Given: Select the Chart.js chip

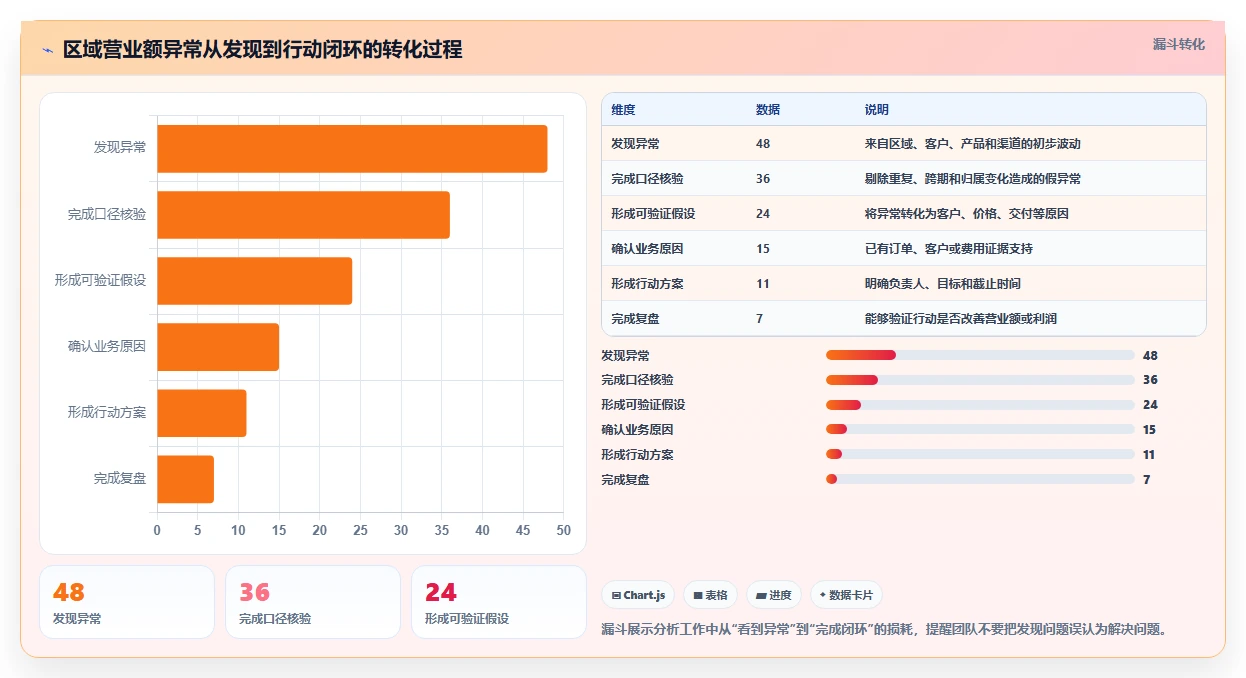Looking at the screenshot, I should pos(638,595).
